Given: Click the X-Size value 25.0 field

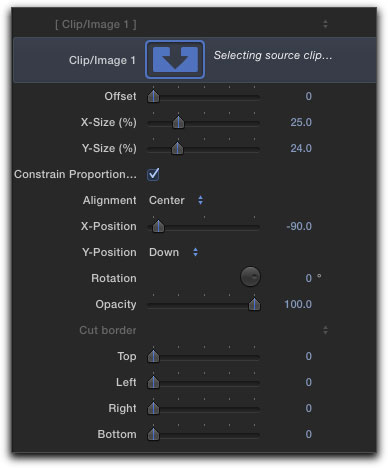Looking at the screenshot, I should click(x=301, y=122).
